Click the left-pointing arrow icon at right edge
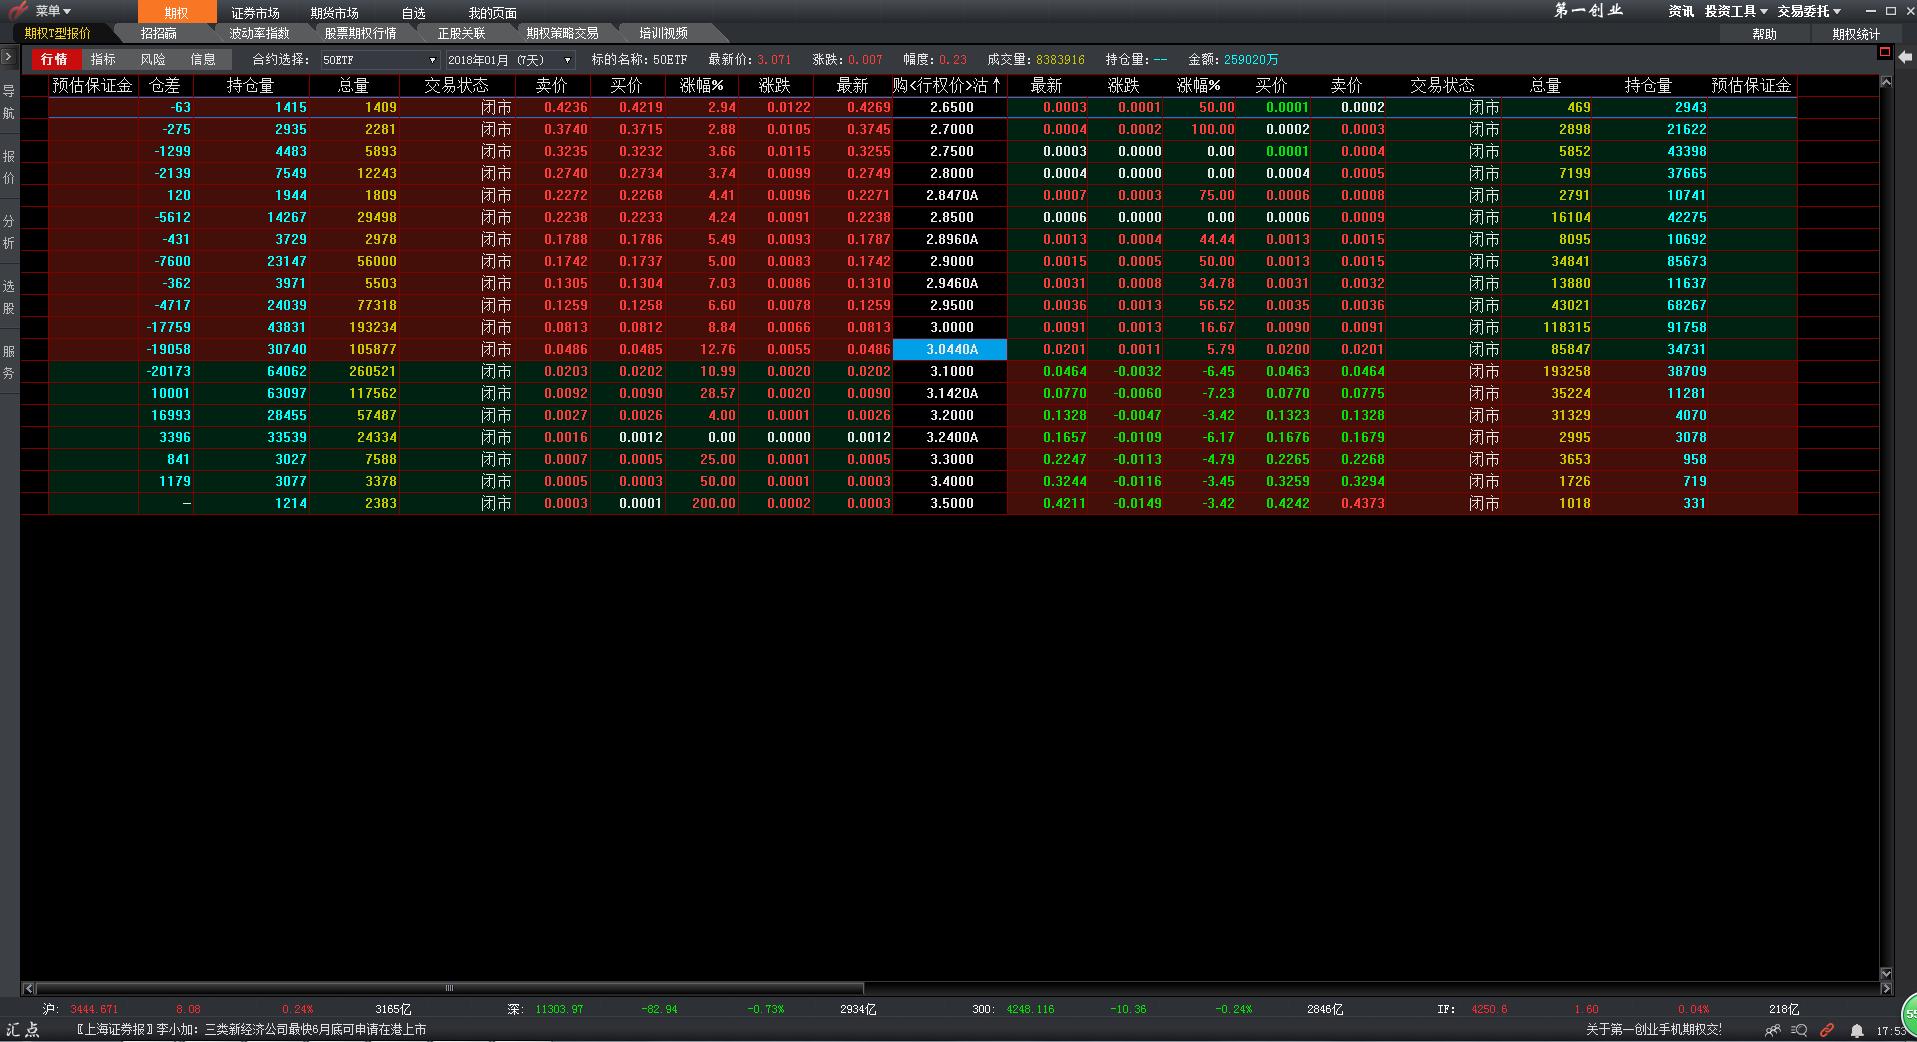Screen dimensions: 1917x1042 pyautogui.click(x=1905, y=59)
